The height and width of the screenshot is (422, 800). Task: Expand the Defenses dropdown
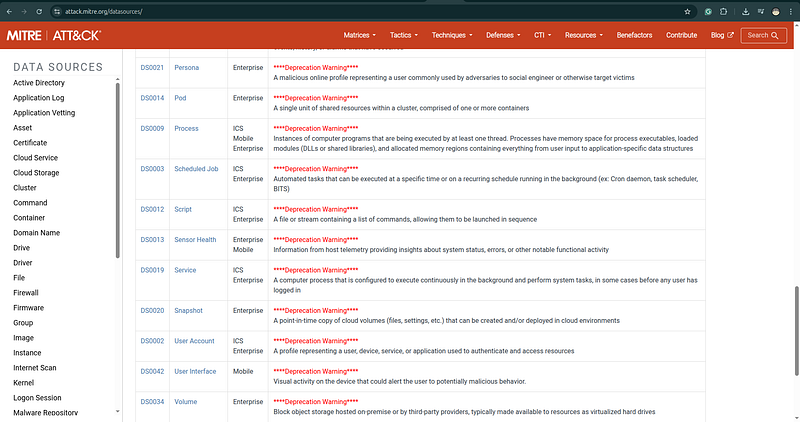tap(503, 35)
